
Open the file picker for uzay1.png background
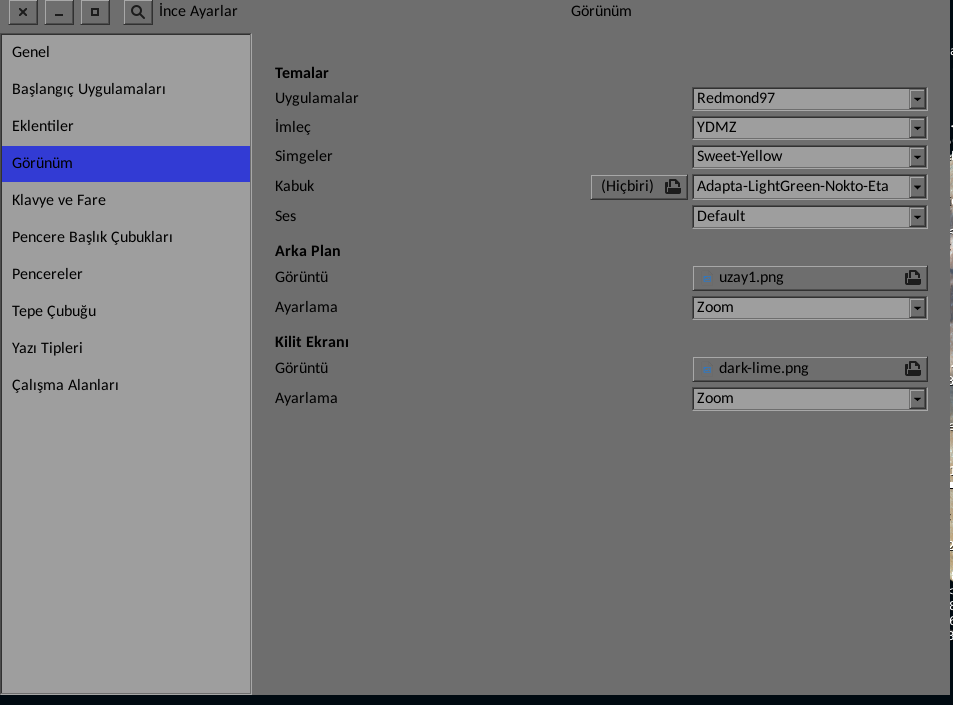[810, 278]
